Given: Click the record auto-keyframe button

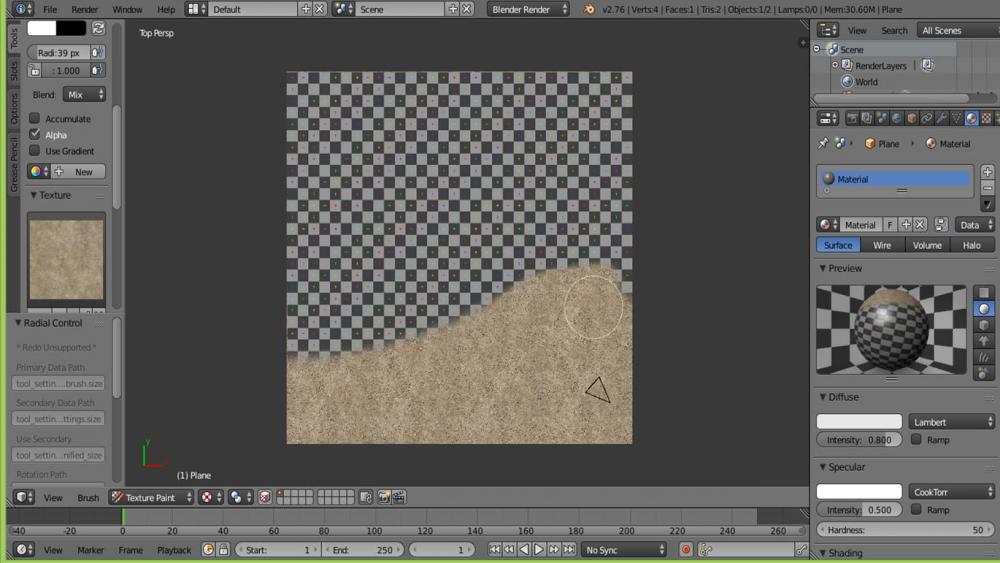Looking at the screenshot, I should coord(686,550).
